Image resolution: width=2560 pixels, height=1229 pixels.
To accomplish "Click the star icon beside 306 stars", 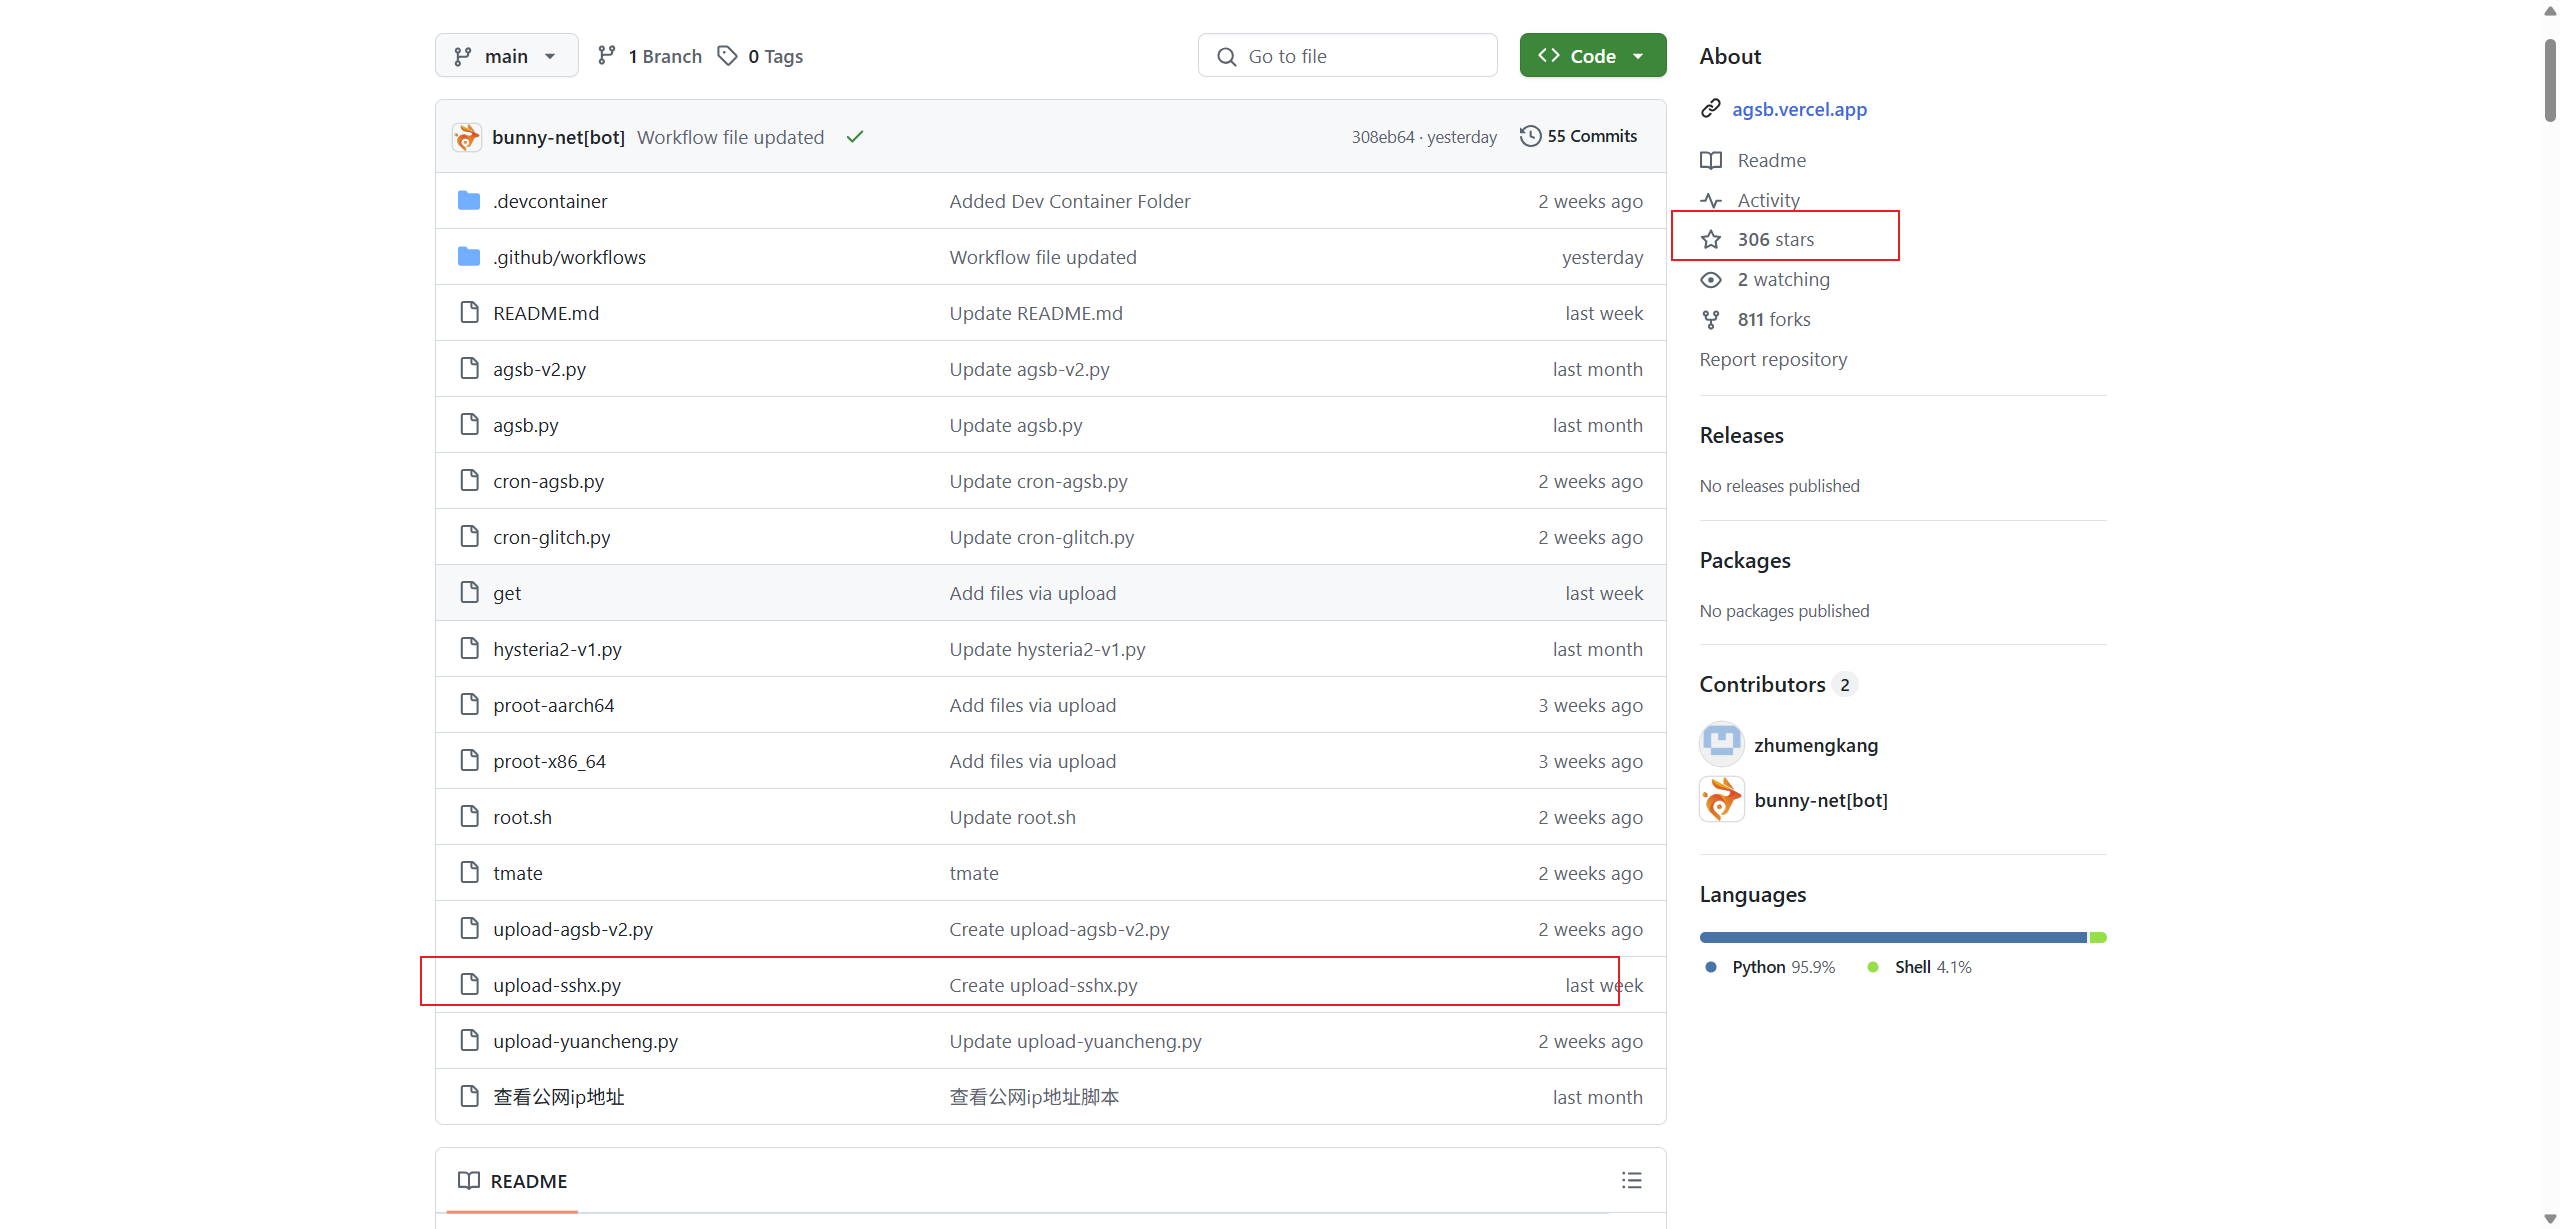I will 1711,239.
